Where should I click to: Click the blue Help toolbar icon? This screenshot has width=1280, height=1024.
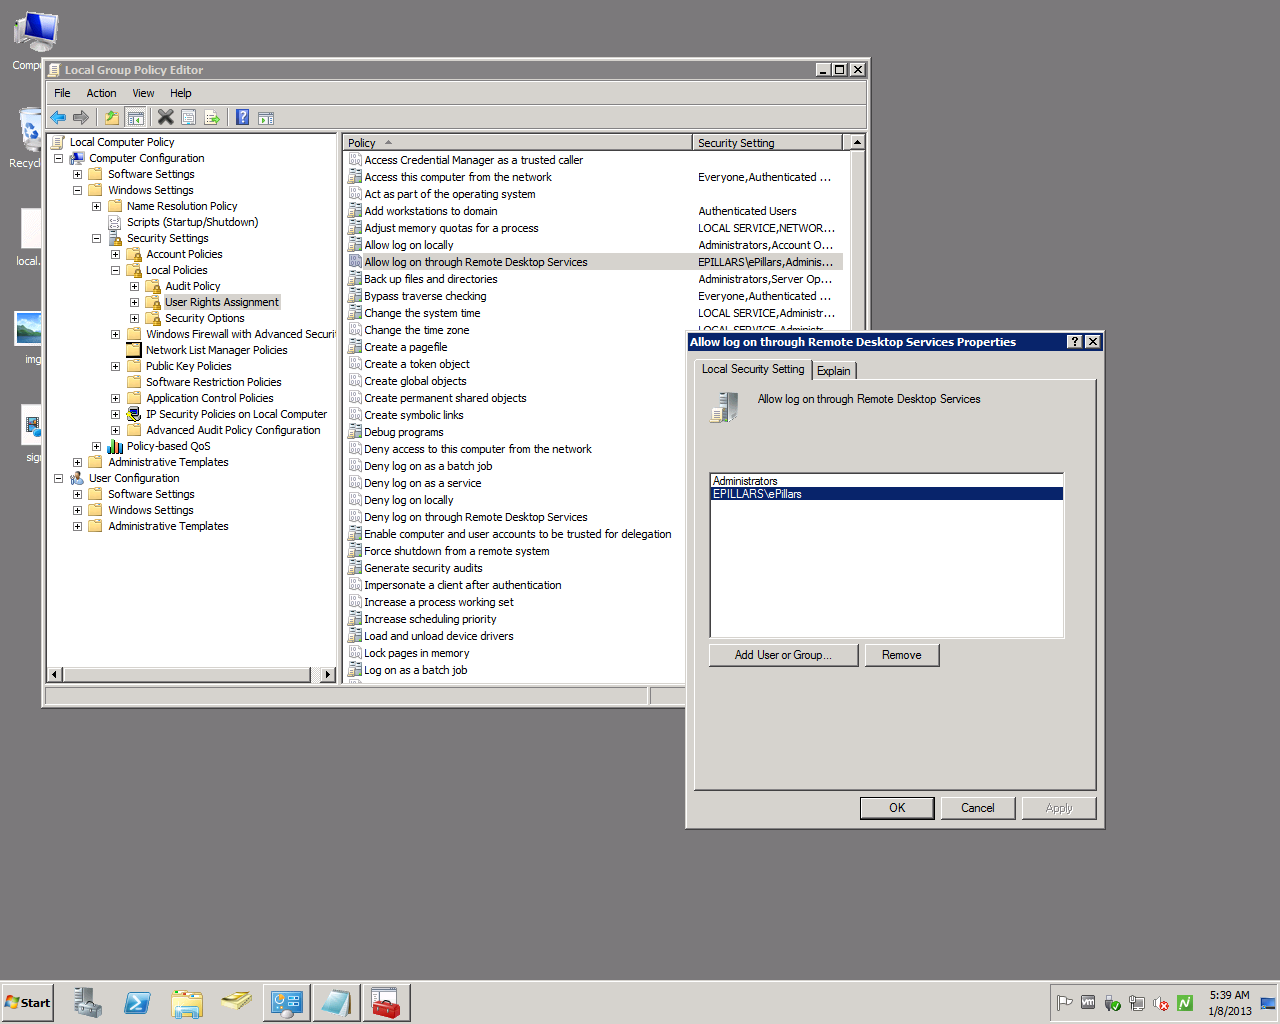click(x=242, y=117)
